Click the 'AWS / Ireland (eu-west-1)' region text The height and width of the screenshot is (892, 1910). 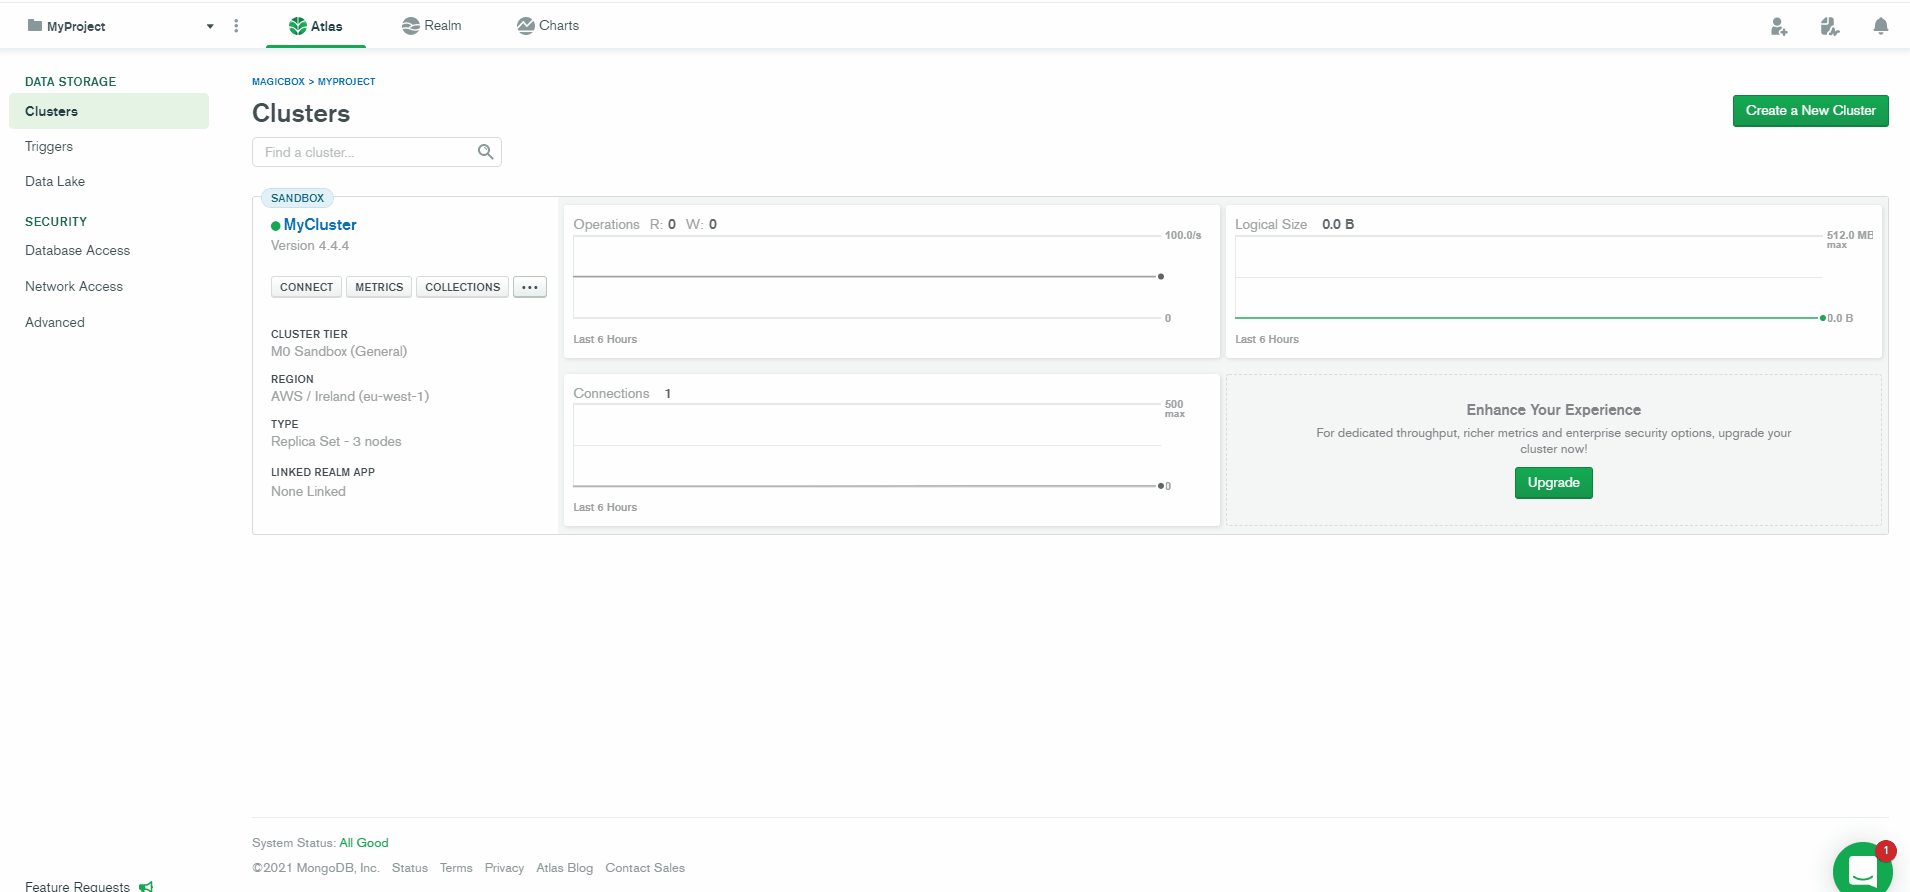pyautogui.click(x=350, y=396)
